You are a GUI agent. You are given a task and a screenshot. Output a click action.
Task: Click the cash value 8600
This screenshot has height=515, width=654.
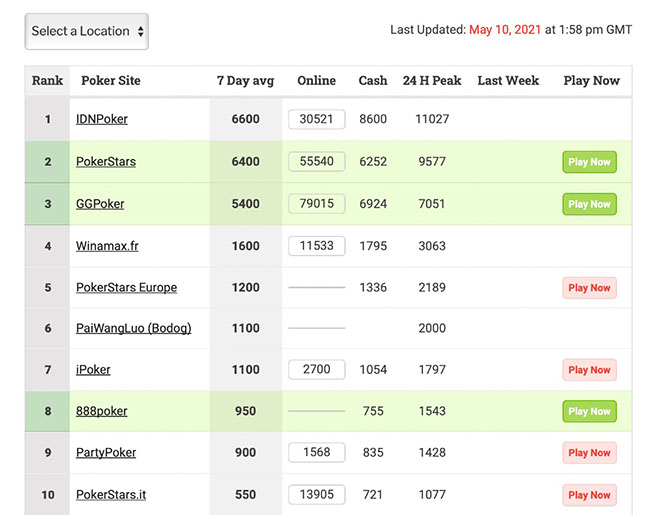[x=373, y=119]
